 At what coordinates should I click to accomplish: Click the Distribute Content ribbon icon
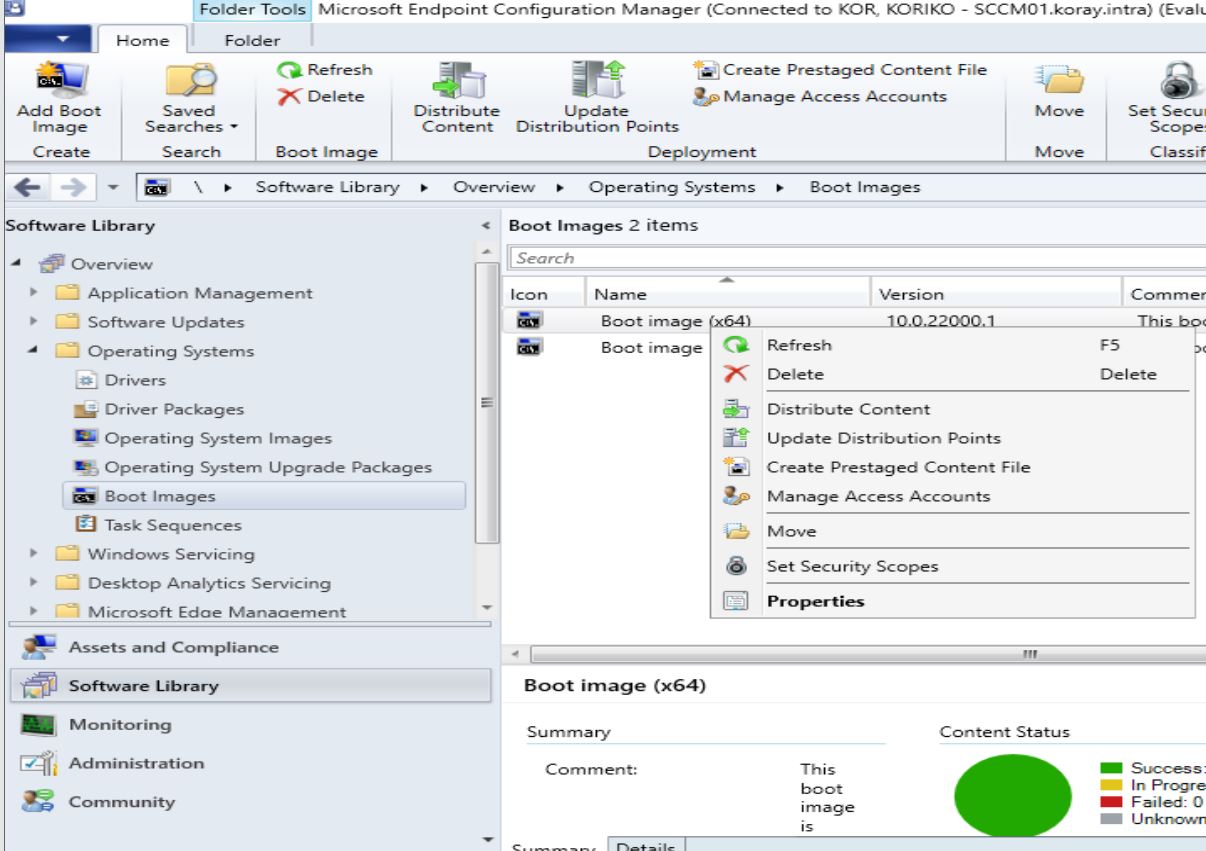[456, 95]
